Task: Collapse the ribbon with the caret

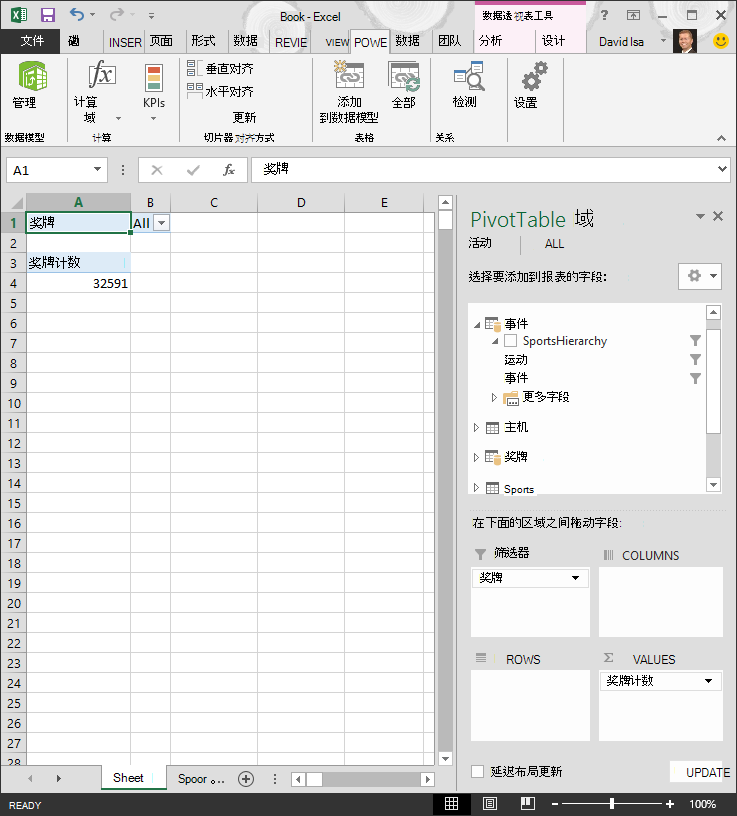Action: point(721,138)
